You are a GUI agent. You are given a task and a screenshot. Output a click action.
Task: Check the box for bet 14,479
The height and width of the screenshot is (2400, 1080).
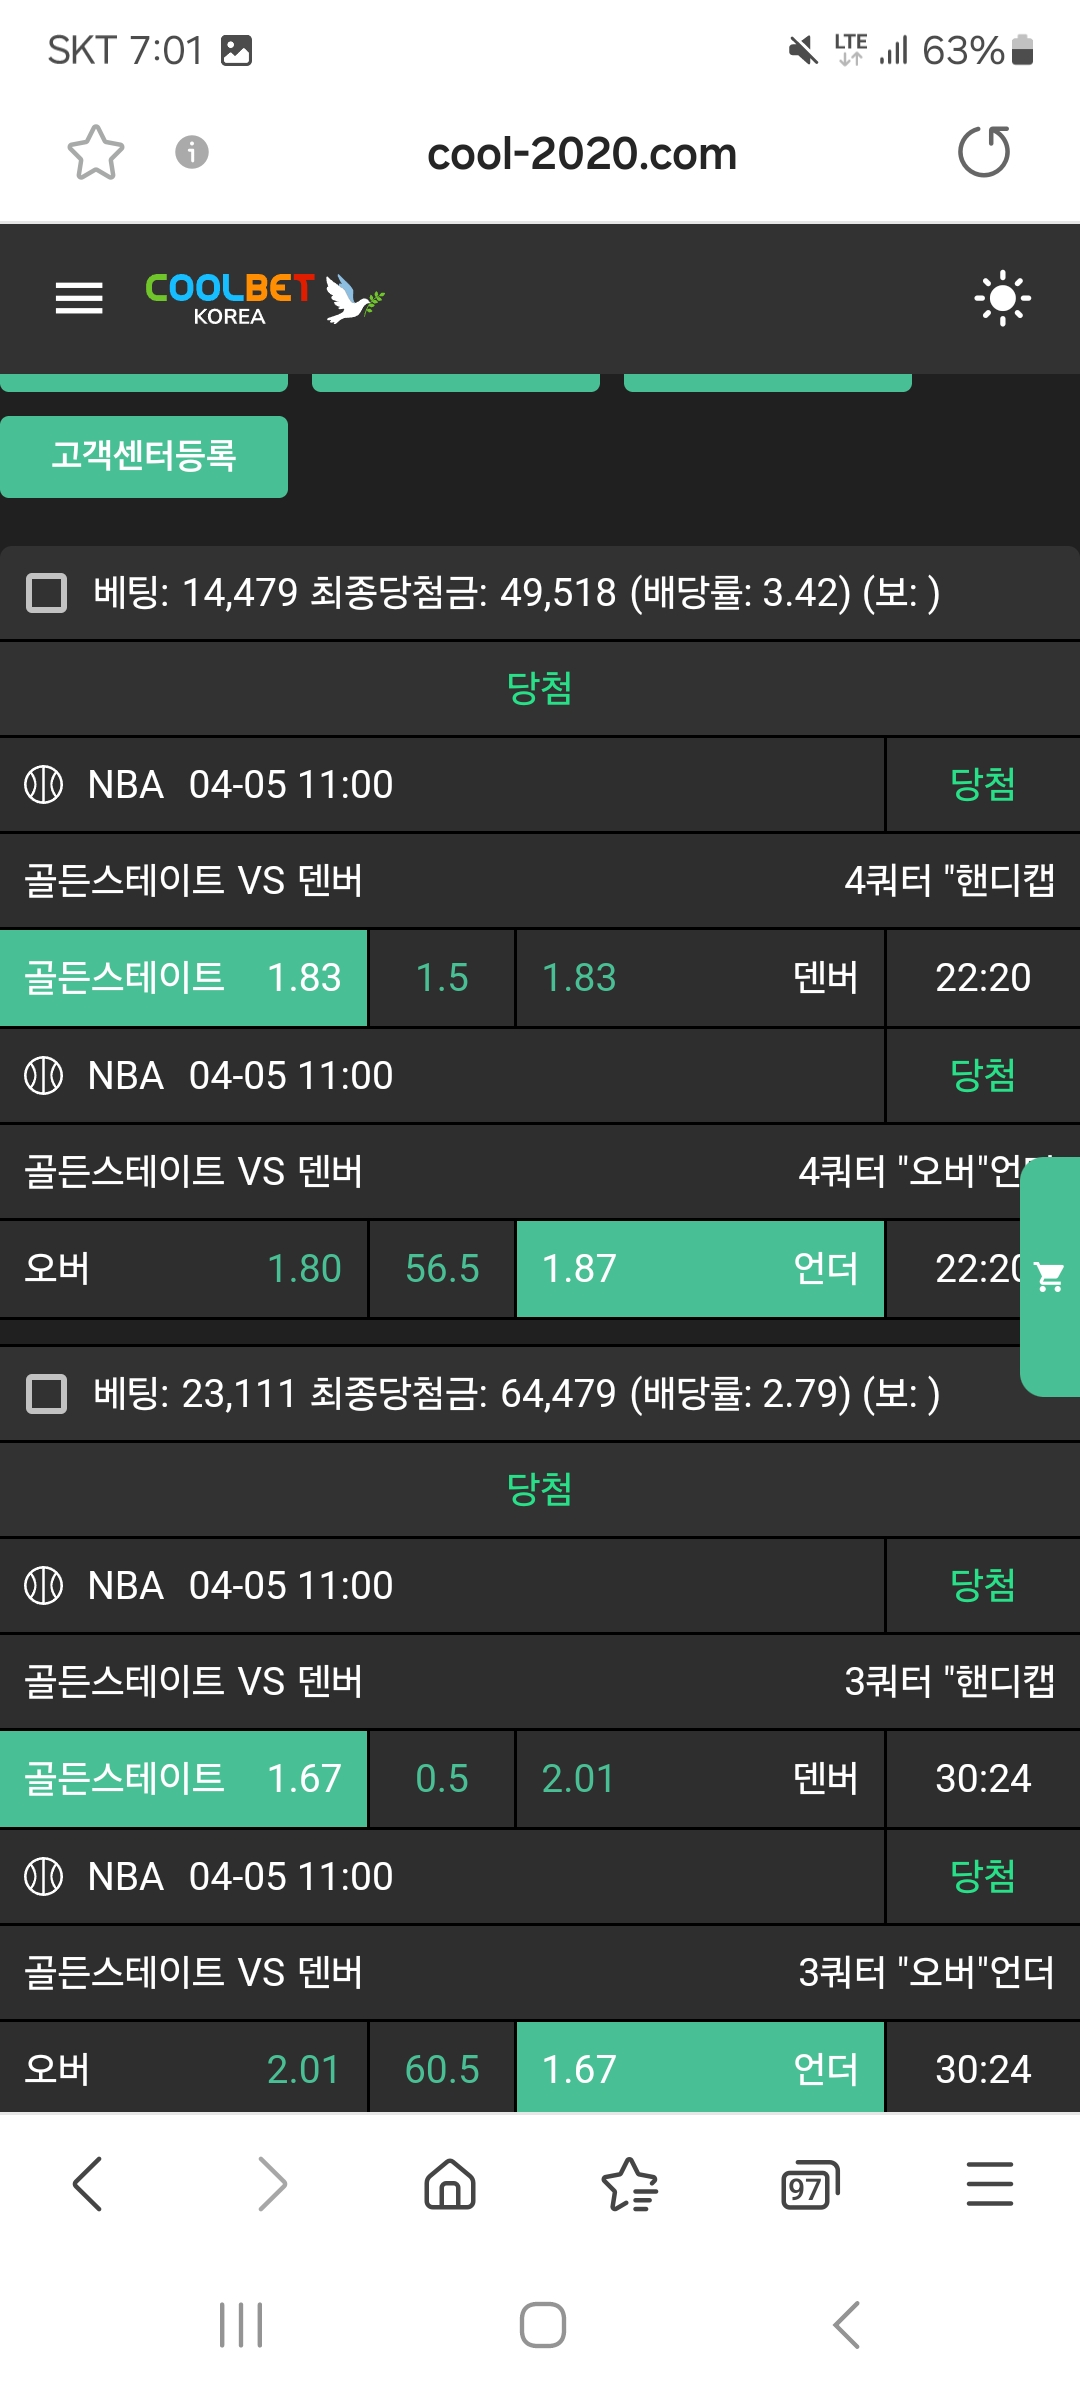click(x=46, y=593)
